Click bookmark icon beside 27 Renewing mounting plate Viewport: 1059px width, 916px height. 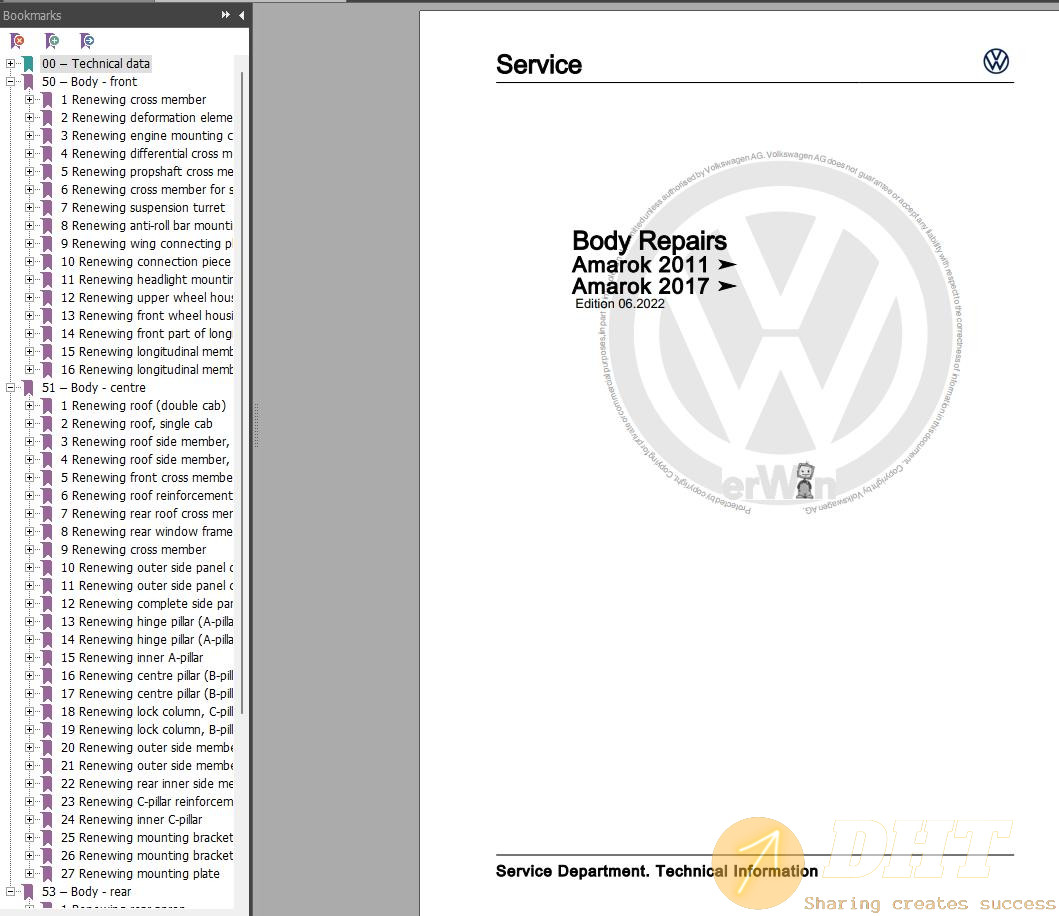(x=47, y=874)
